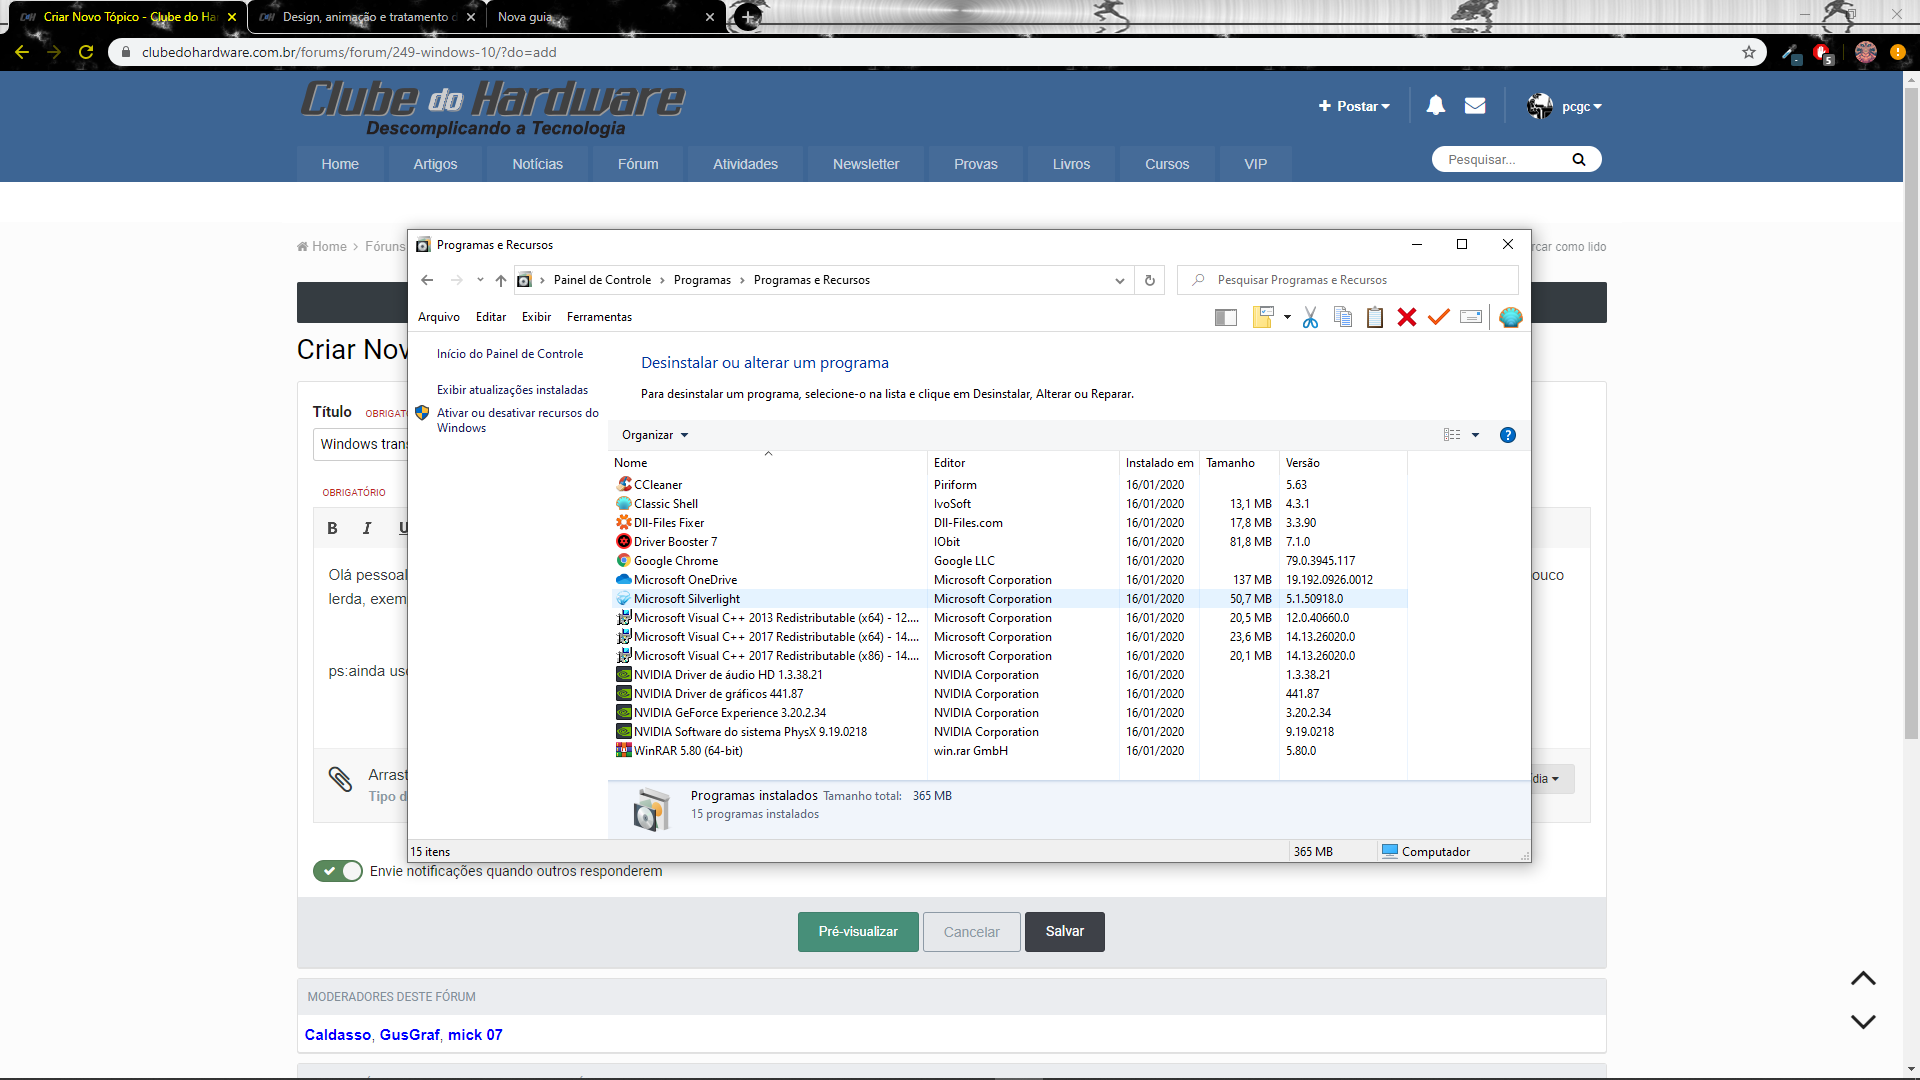Open the pcgc user menu
The height and width of the screenshot is (1080, 1920).
tap(1564, 106)
